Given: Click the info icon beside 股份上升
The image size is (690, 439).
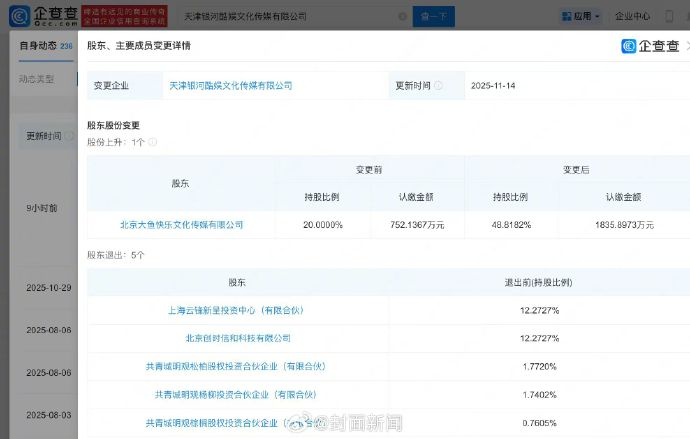Looking at the screenshot, I should coord(153,142).
